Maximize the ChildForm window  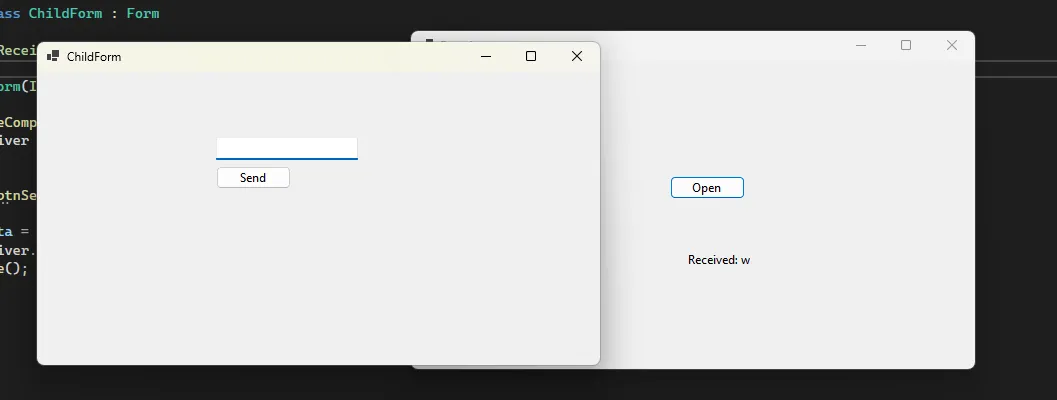531,57
